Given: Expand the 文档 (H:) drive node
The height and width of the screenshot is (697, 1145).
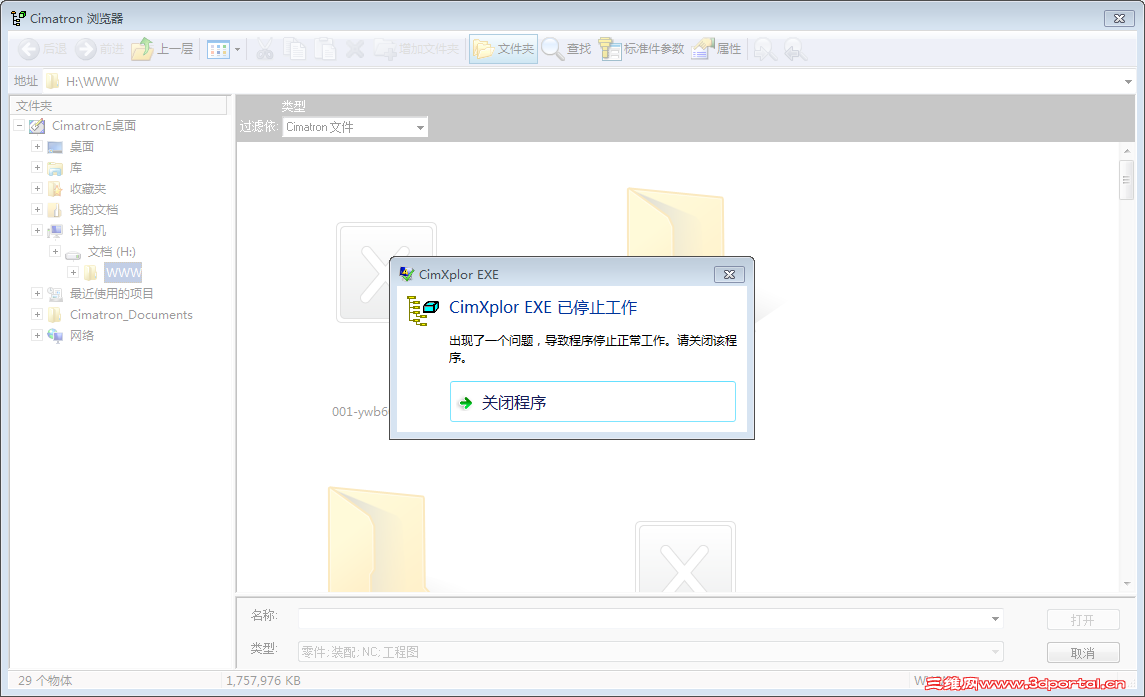Looking at the screenshot, I should pyautogui.click(x=55, y=251).
